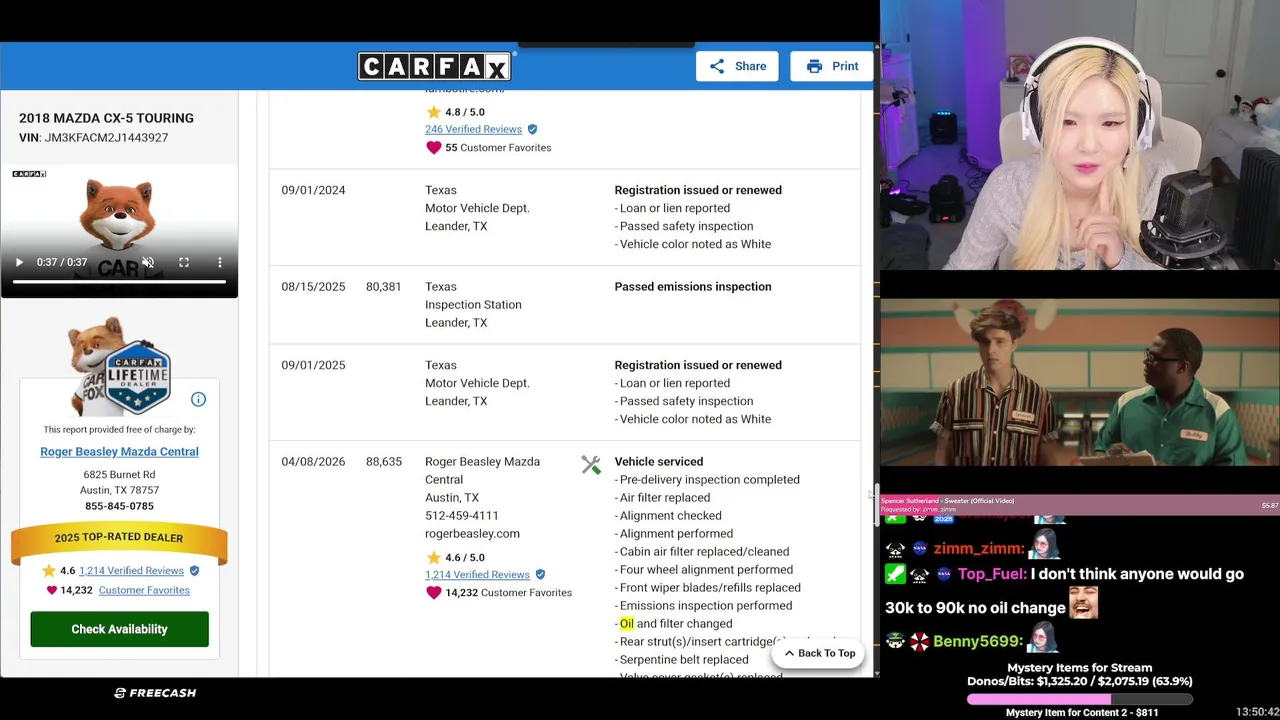Screen dimensions: 1280x720
Task: Click phone number 512-459-4111
Action: click(461, 515)
